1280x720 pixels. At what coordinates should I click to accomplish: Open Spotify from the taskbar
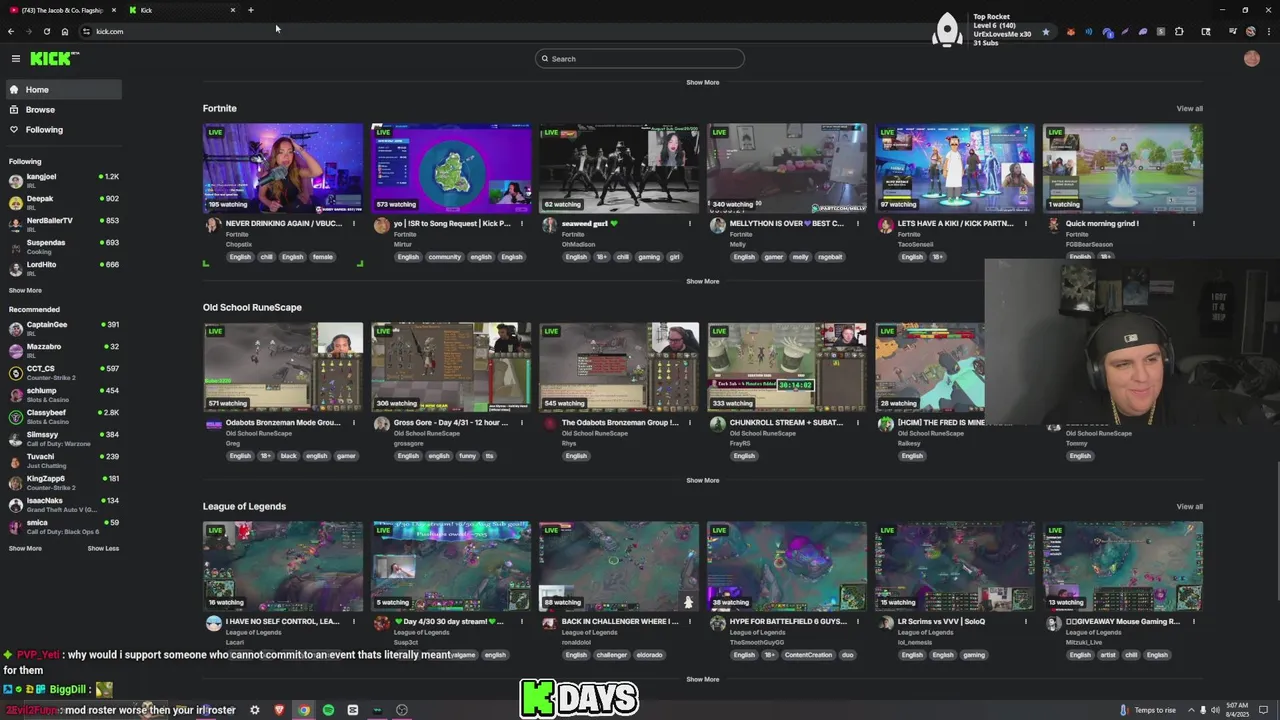328,710
